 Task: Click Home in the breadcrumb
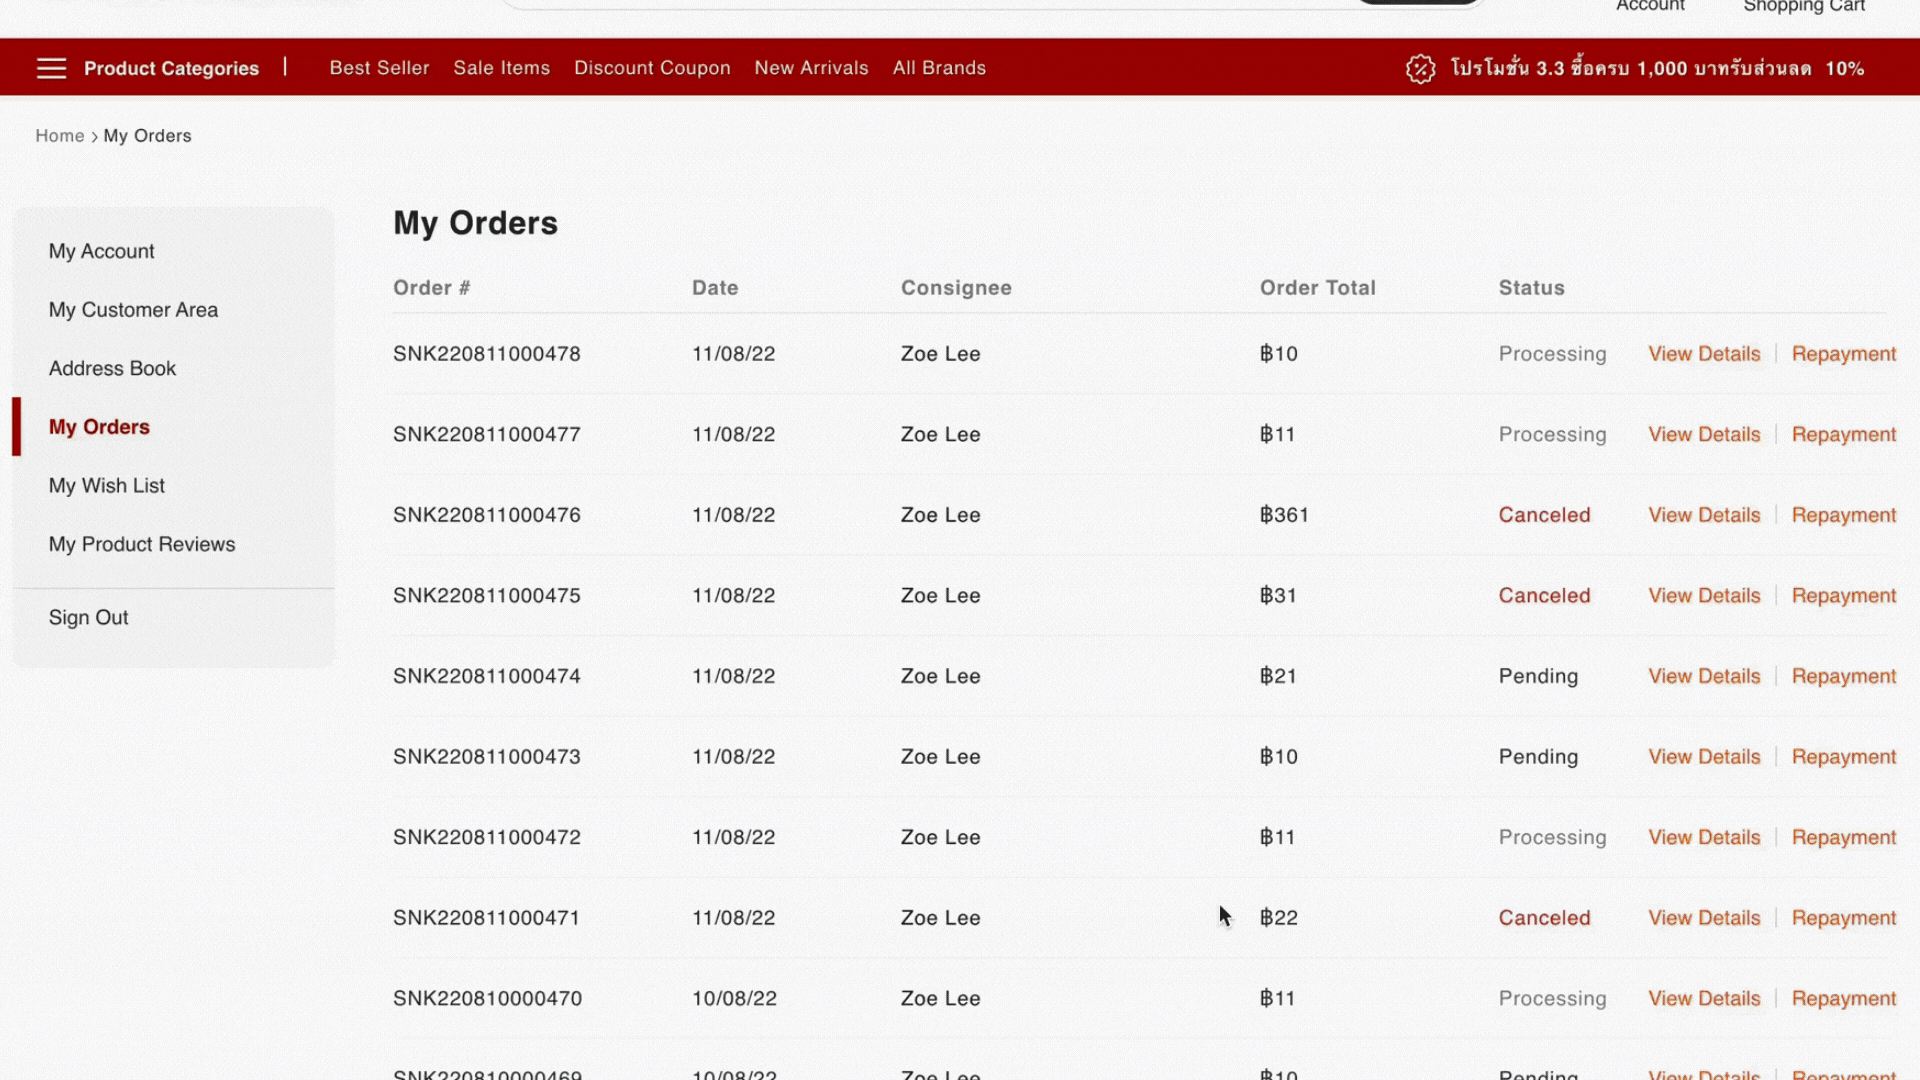tap(59, 135)
